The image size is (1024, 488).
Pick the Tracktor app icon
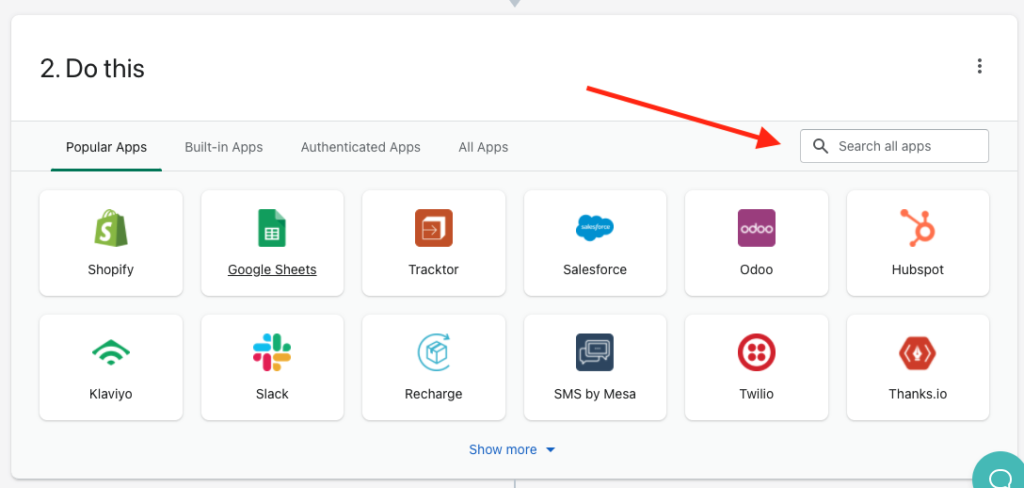(434, 228)
